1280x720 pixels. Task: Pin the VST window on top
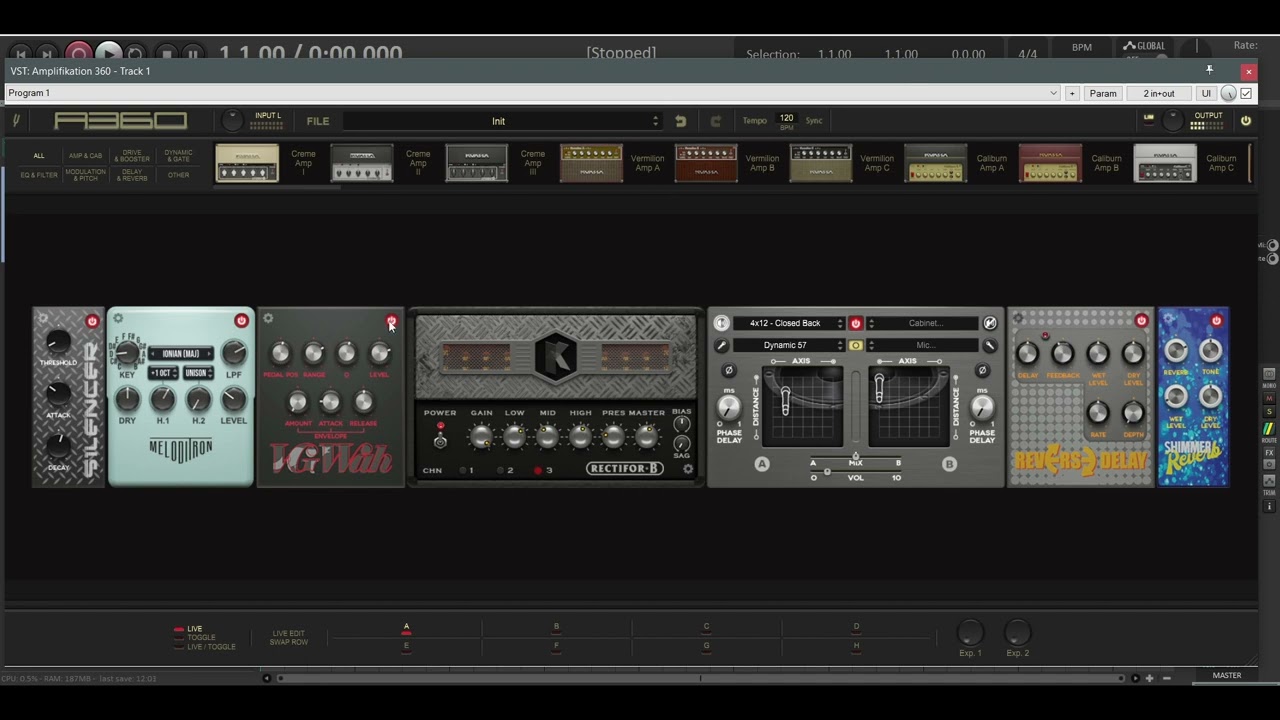click(x=1209, y=70)
